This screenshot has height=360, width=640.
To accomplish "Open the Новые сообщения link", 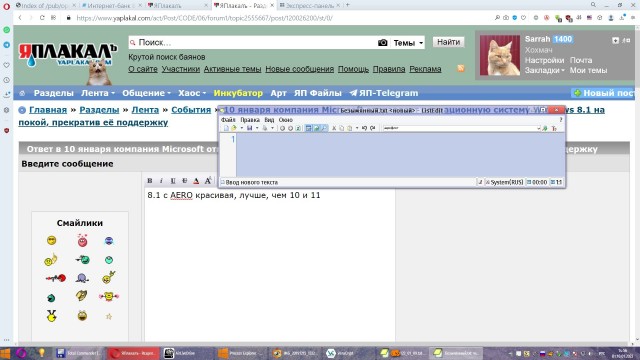I will click(300, 69).
